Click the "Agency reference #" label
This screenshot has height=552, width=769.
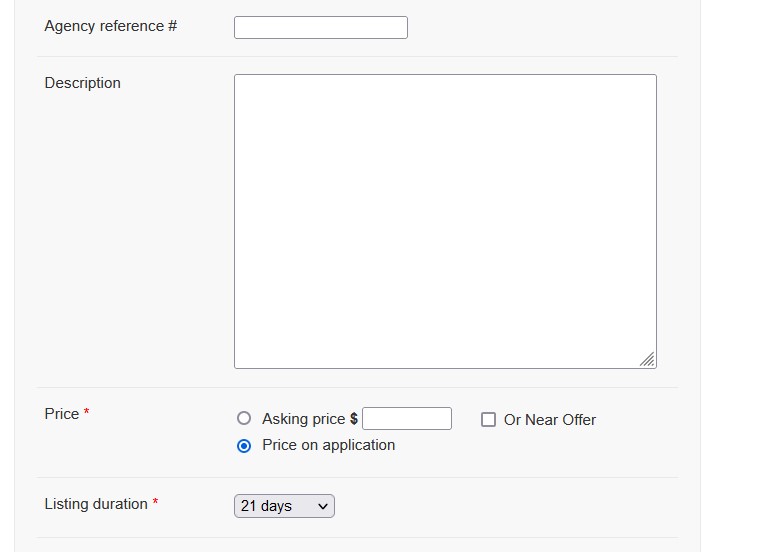pyautogui.click(x=110, y=26)
